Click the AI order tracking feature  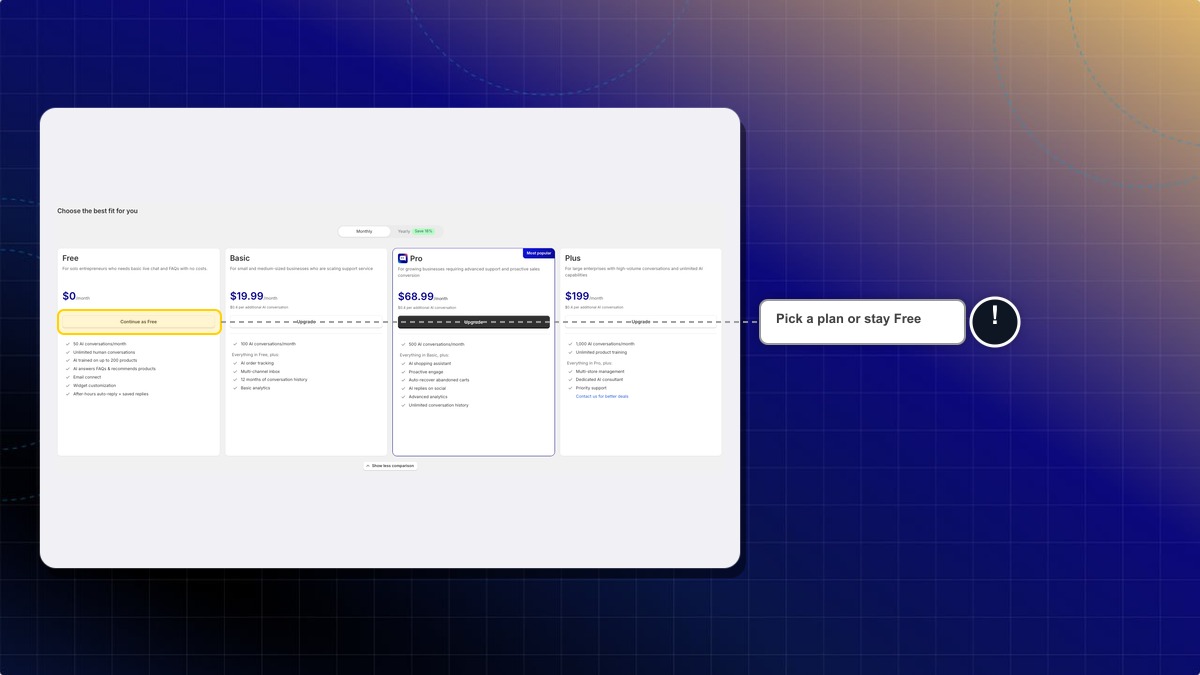pos(257,363)
